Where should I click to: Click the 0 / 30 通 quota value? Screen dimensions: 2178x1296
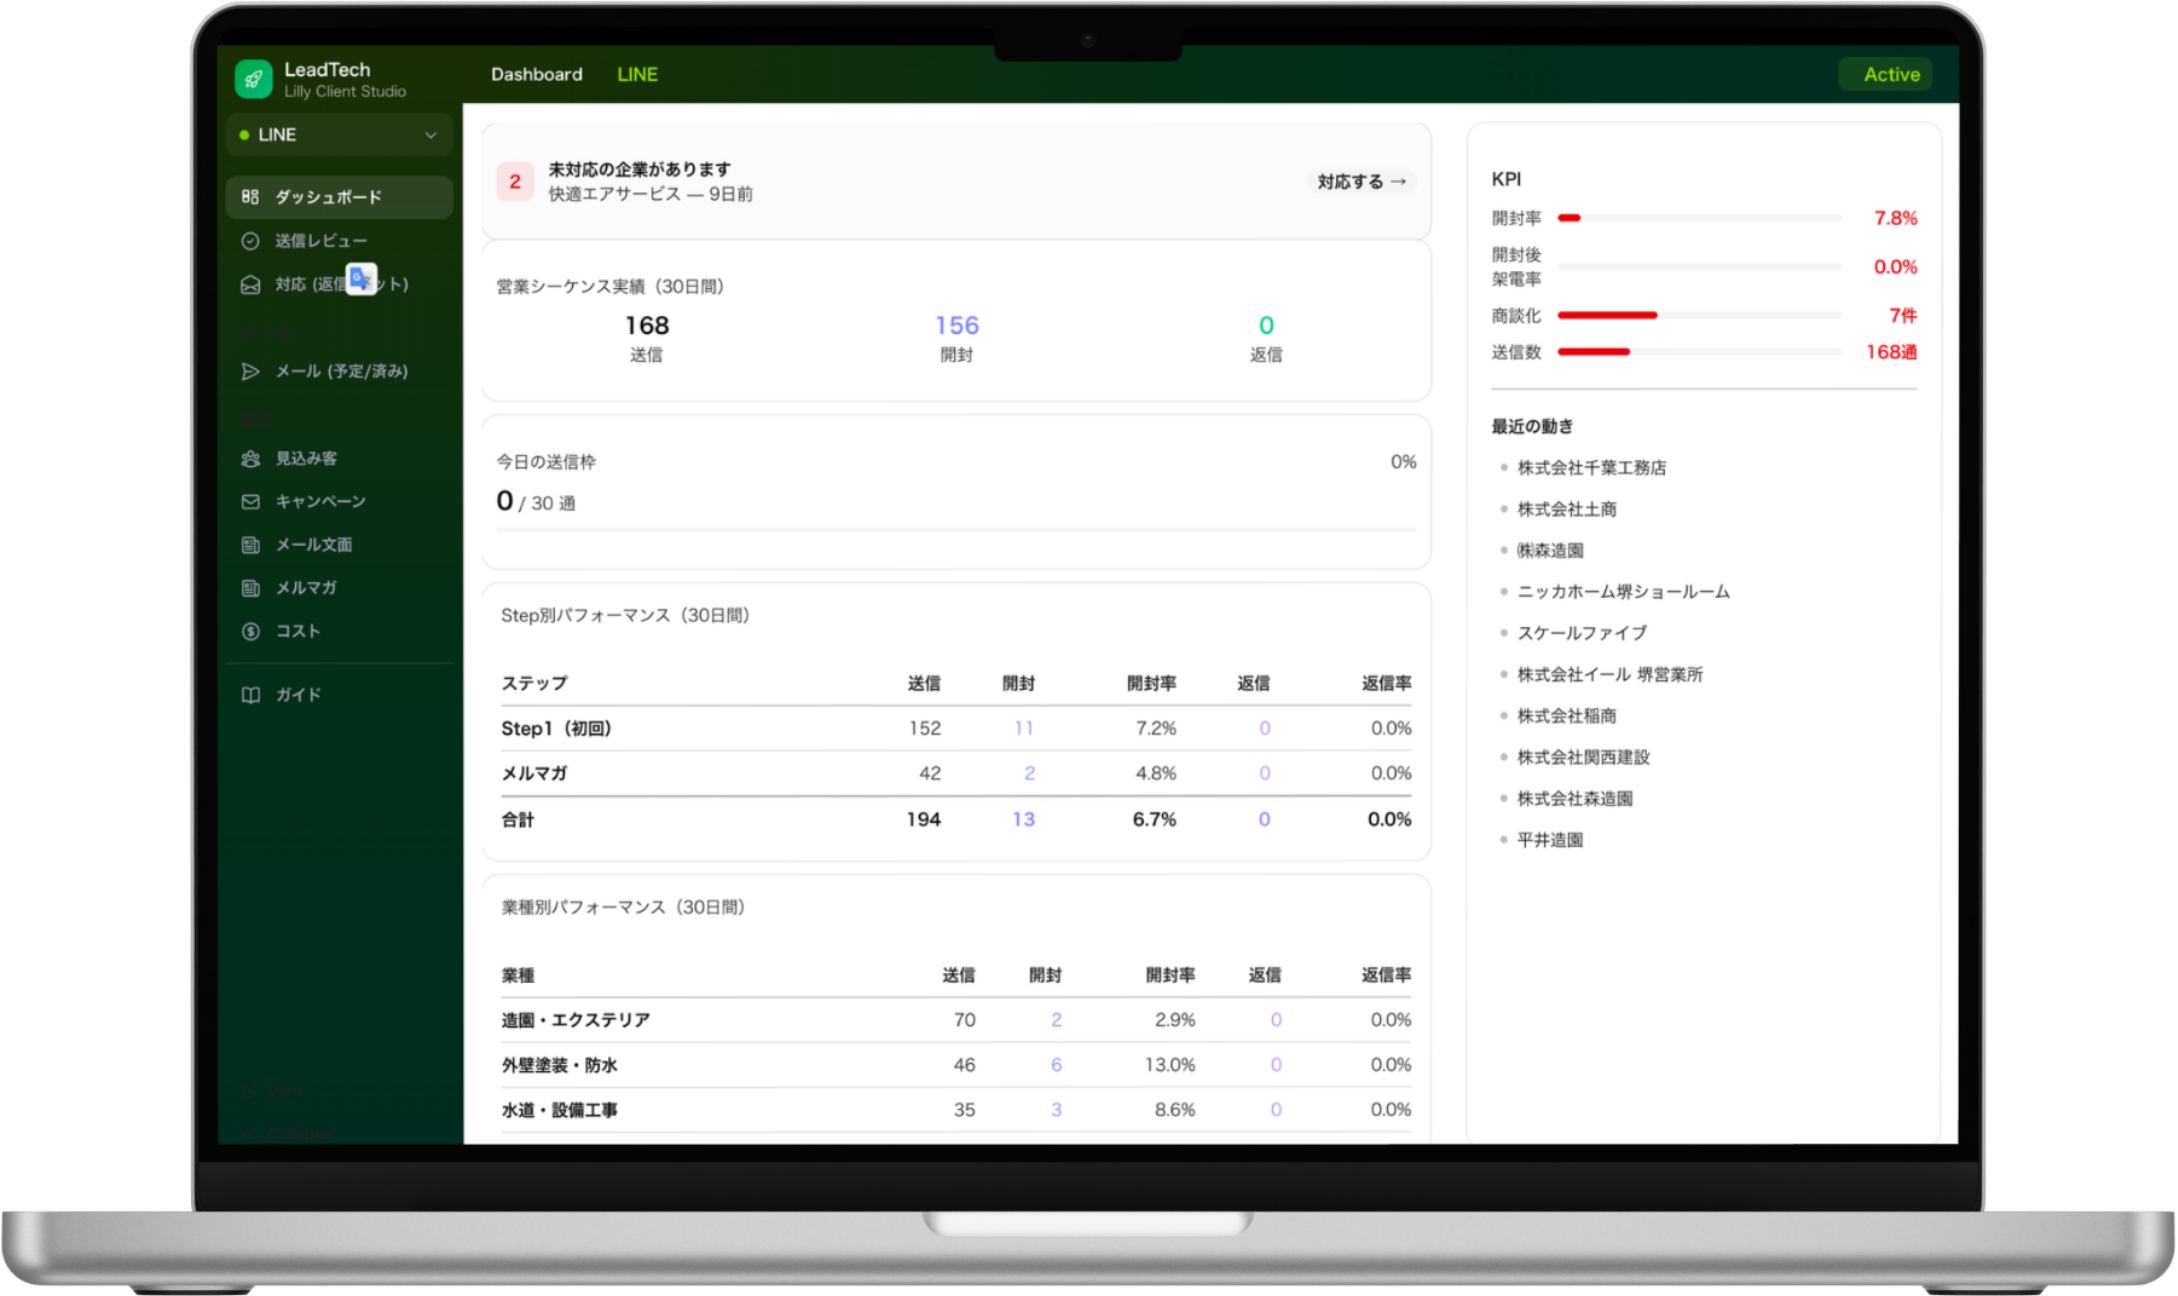point(536,501)
